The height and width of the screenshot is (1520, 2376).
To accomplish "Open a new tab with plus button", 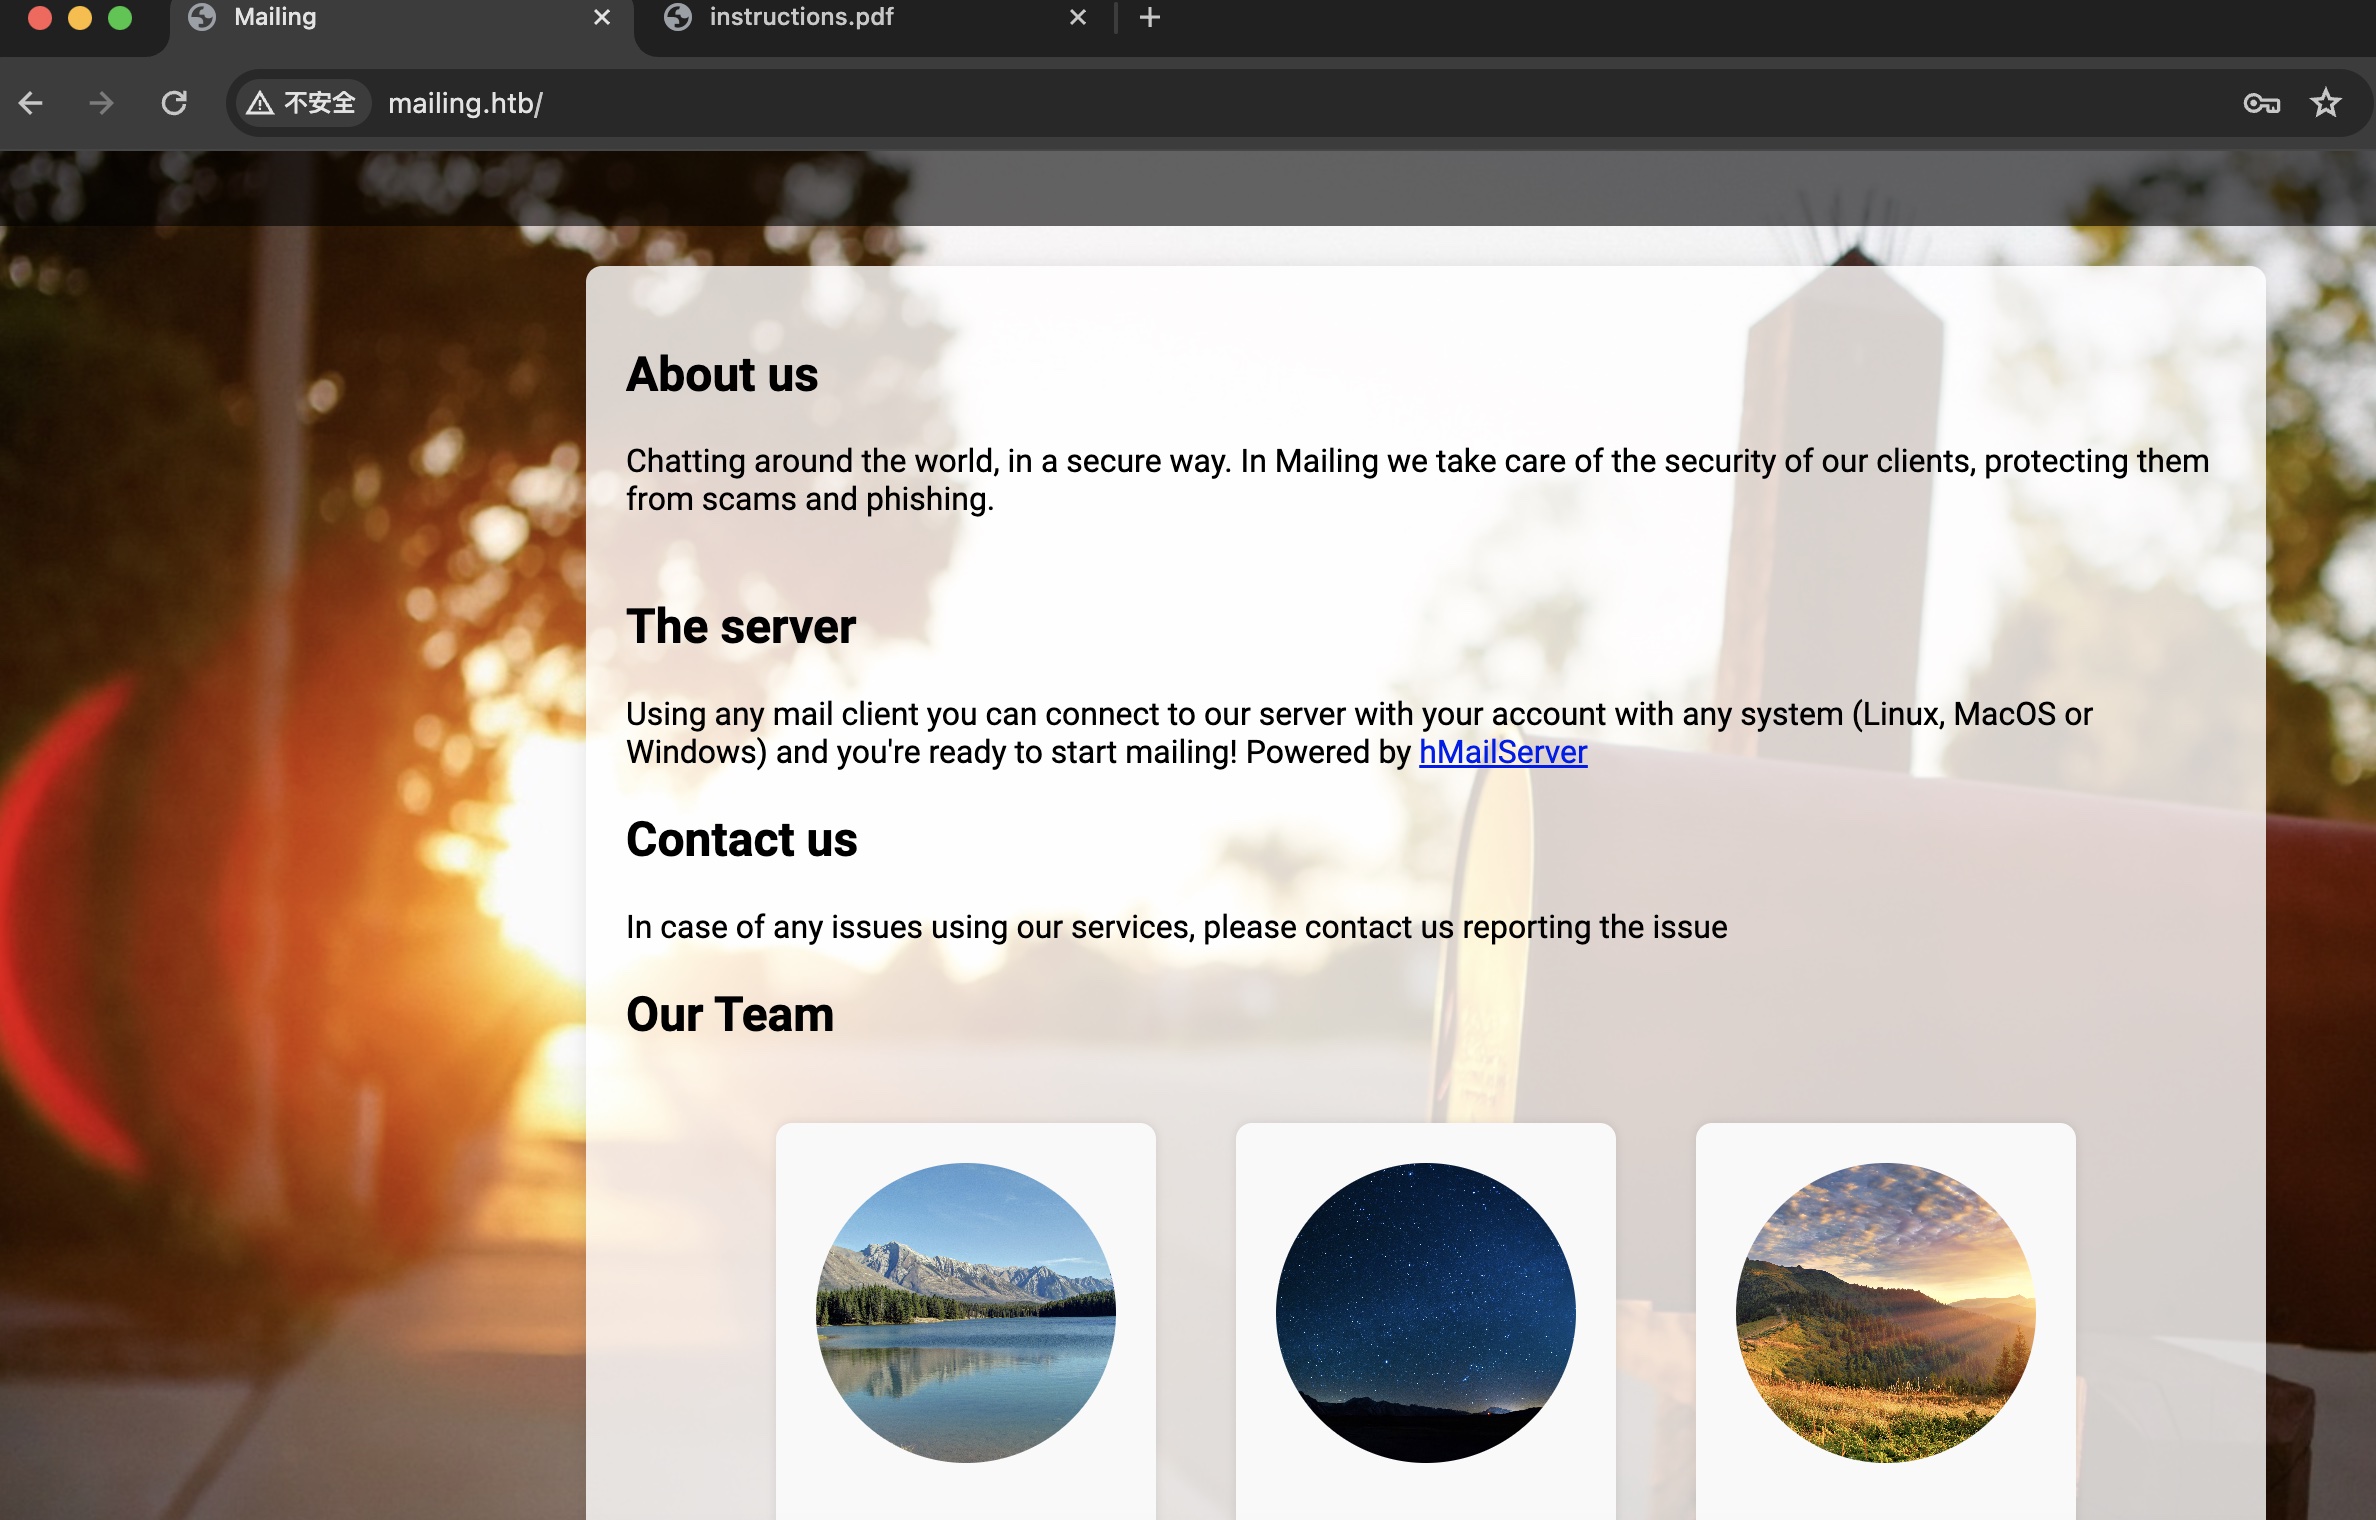I will [x=1150, y=17].
